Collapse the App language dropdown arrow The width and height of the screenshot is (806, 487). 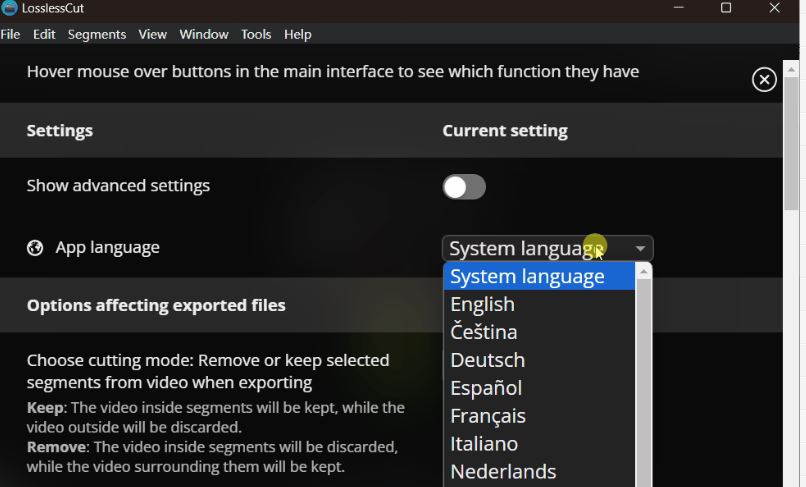640,249
